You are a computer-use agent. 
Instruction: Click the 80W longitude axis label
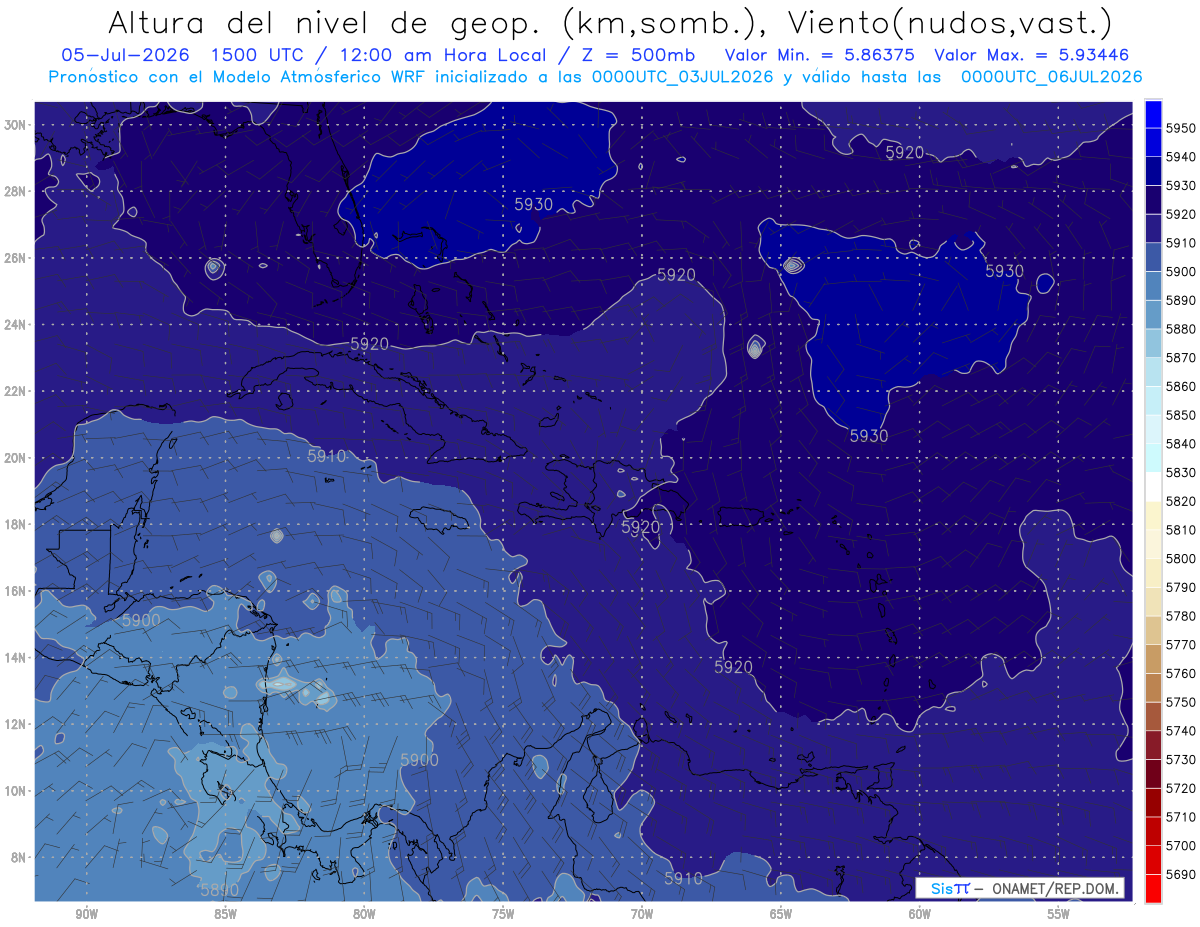click(364, 914)
